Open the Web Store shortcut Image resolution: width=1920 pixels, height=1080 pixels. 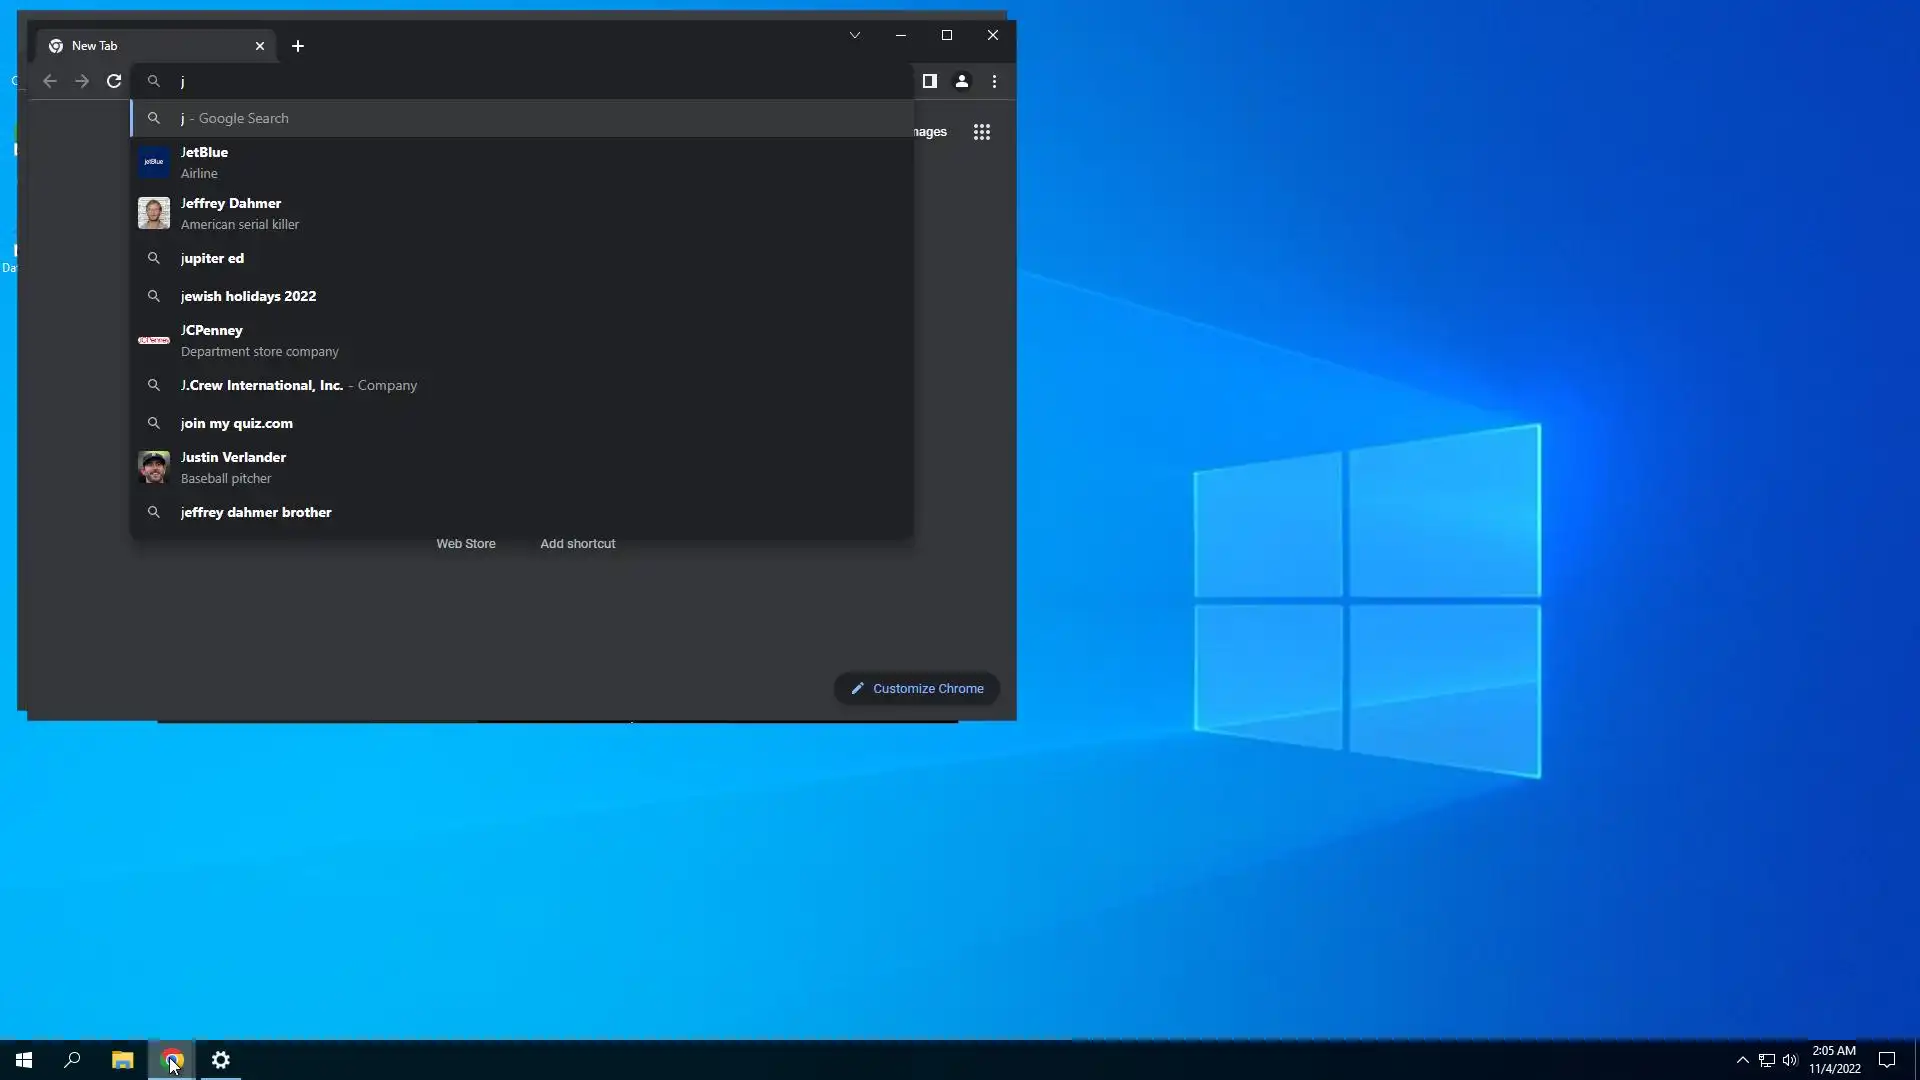(465, 543)
